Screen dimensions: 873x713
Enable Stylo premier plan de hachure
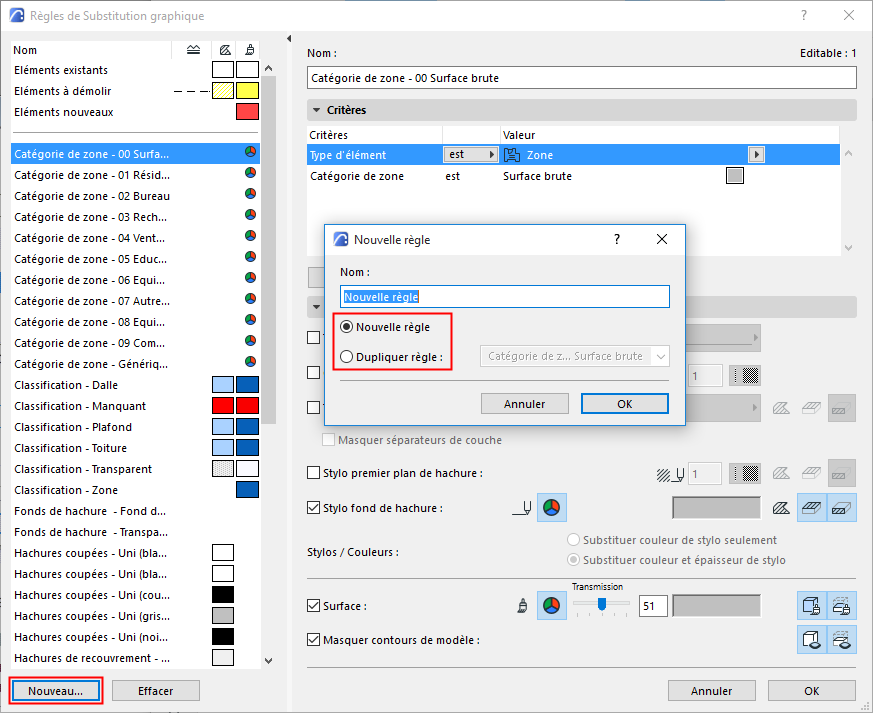[313, 473]
